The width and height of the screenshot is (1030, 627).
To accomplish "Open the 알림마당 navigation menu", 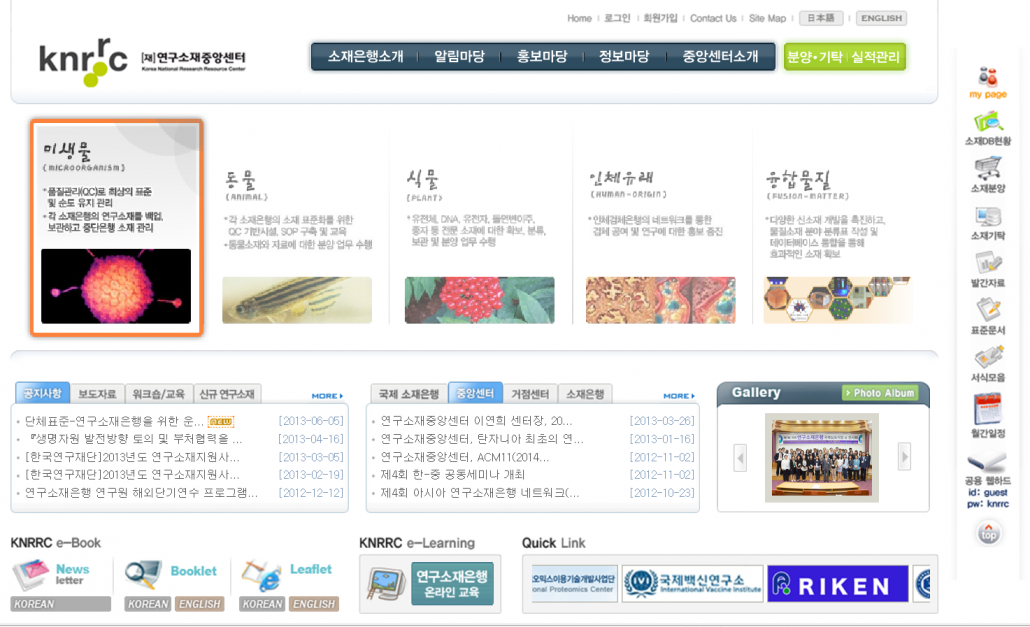I will [459, 57].
